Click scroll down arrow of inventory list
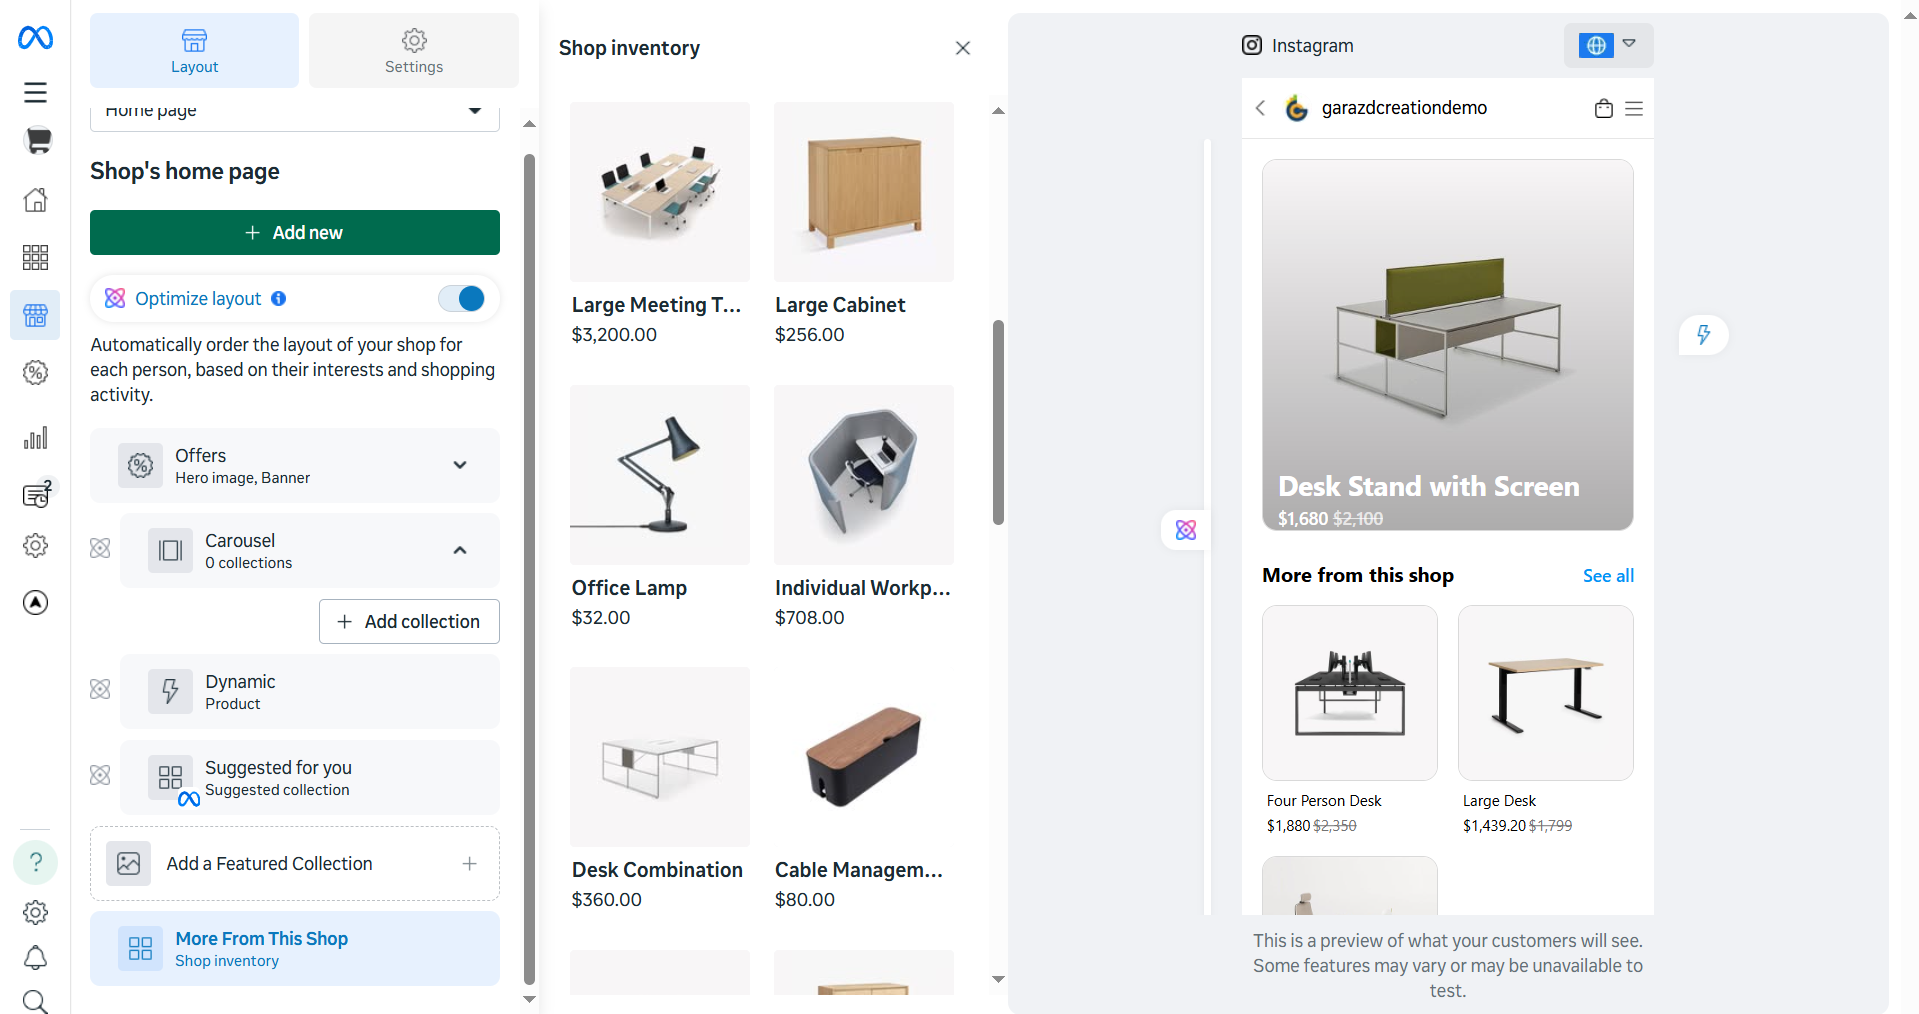The image size is (1919, 1014). [x=998, y=979]
